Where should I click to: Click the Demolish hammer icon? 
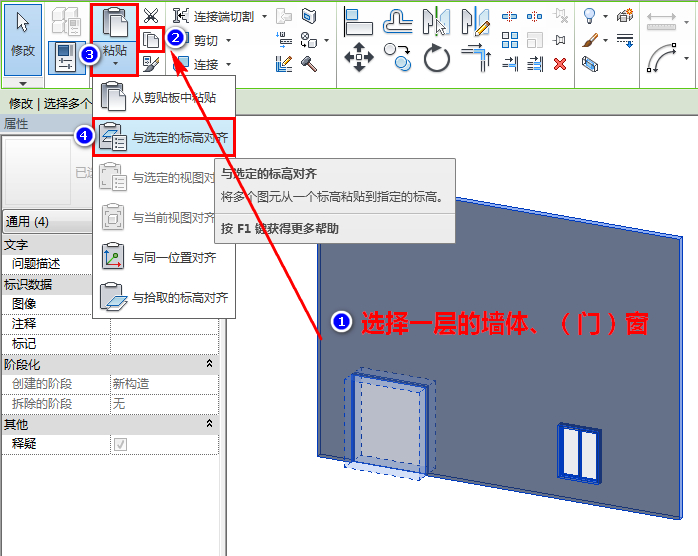pos(308,64)
